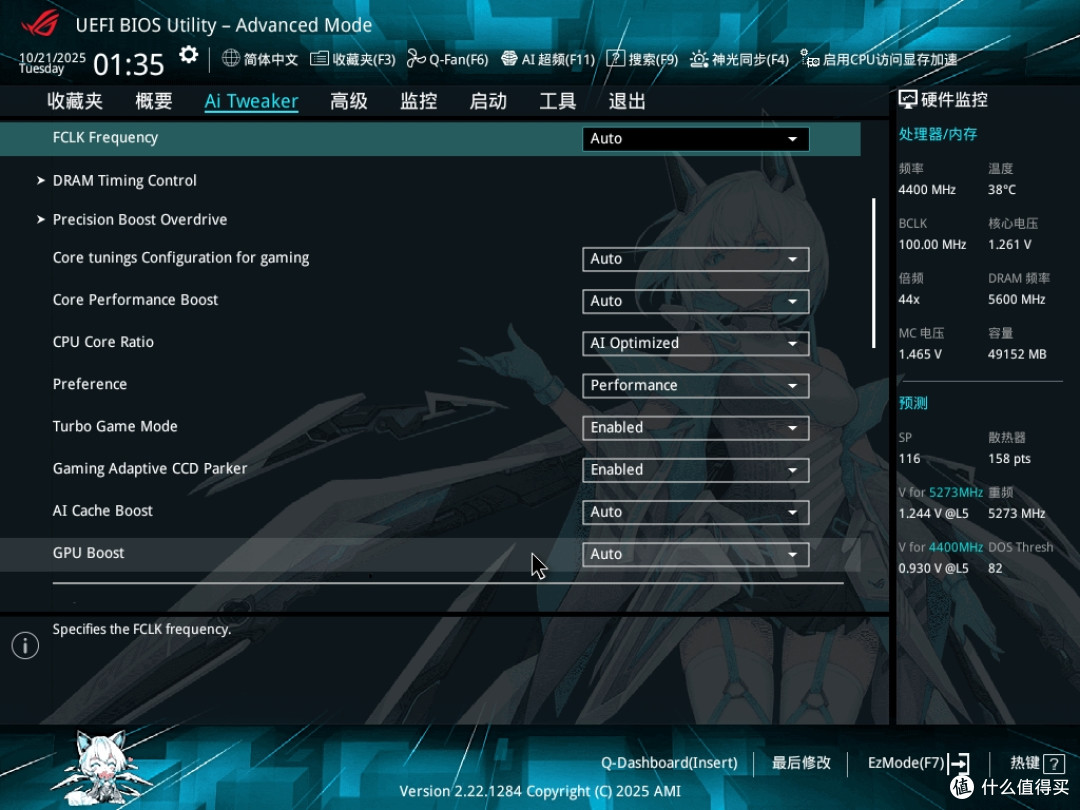
Task: Click the Q-Fan(F6) fan icon
Action: click(x=415, y=59)
